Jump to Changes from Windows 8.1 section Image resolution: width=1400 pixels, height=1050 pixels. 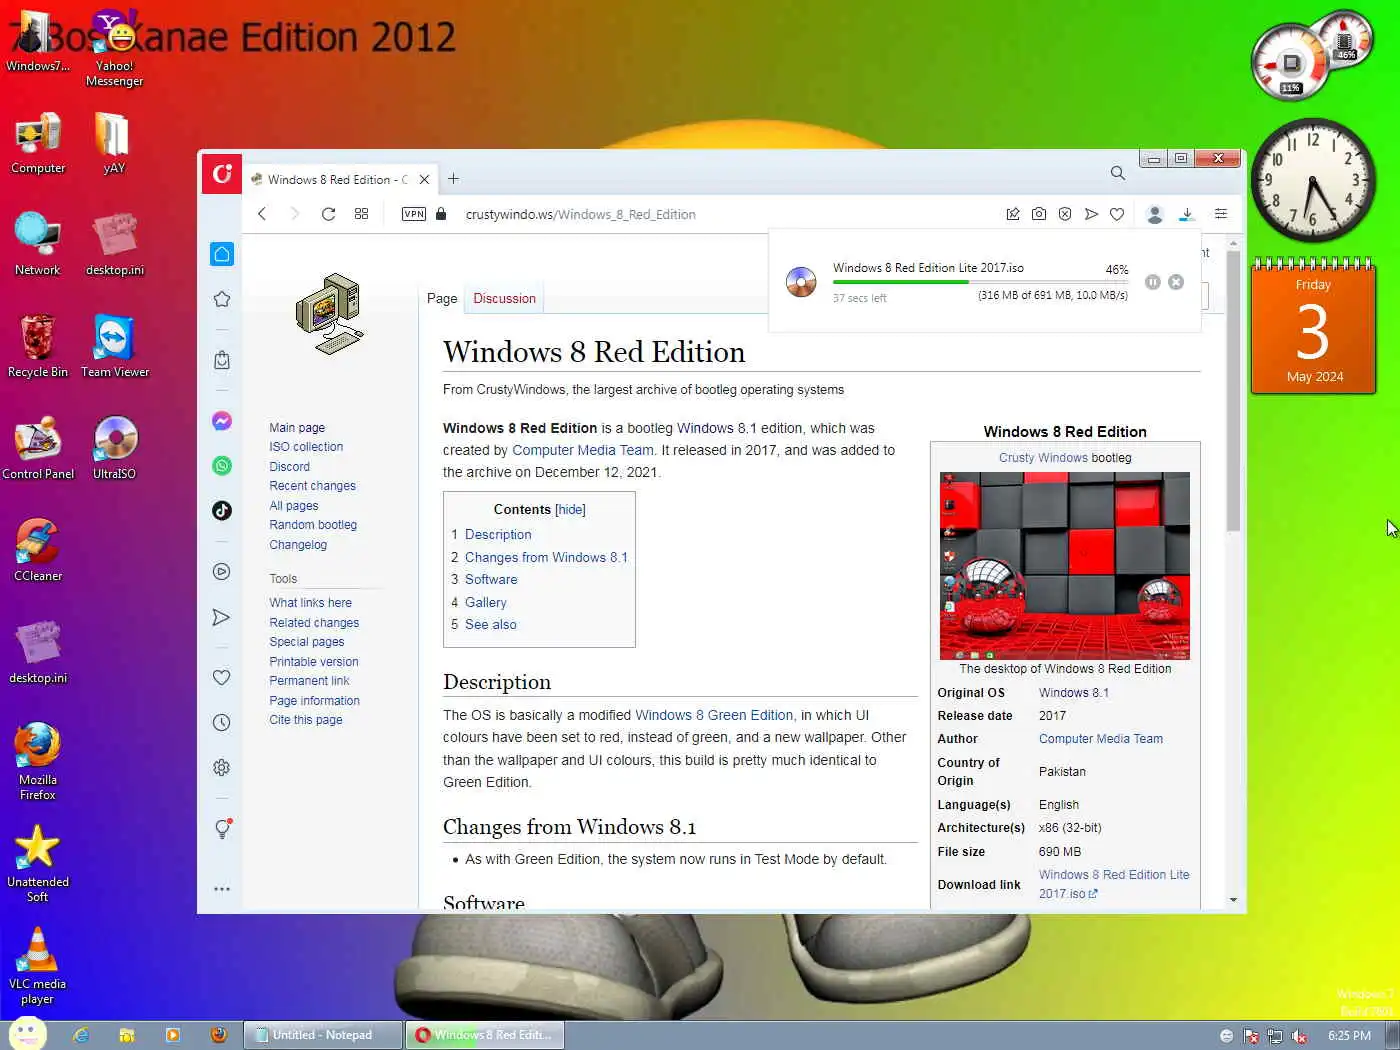pyautogui.click(x=546, y=557)
